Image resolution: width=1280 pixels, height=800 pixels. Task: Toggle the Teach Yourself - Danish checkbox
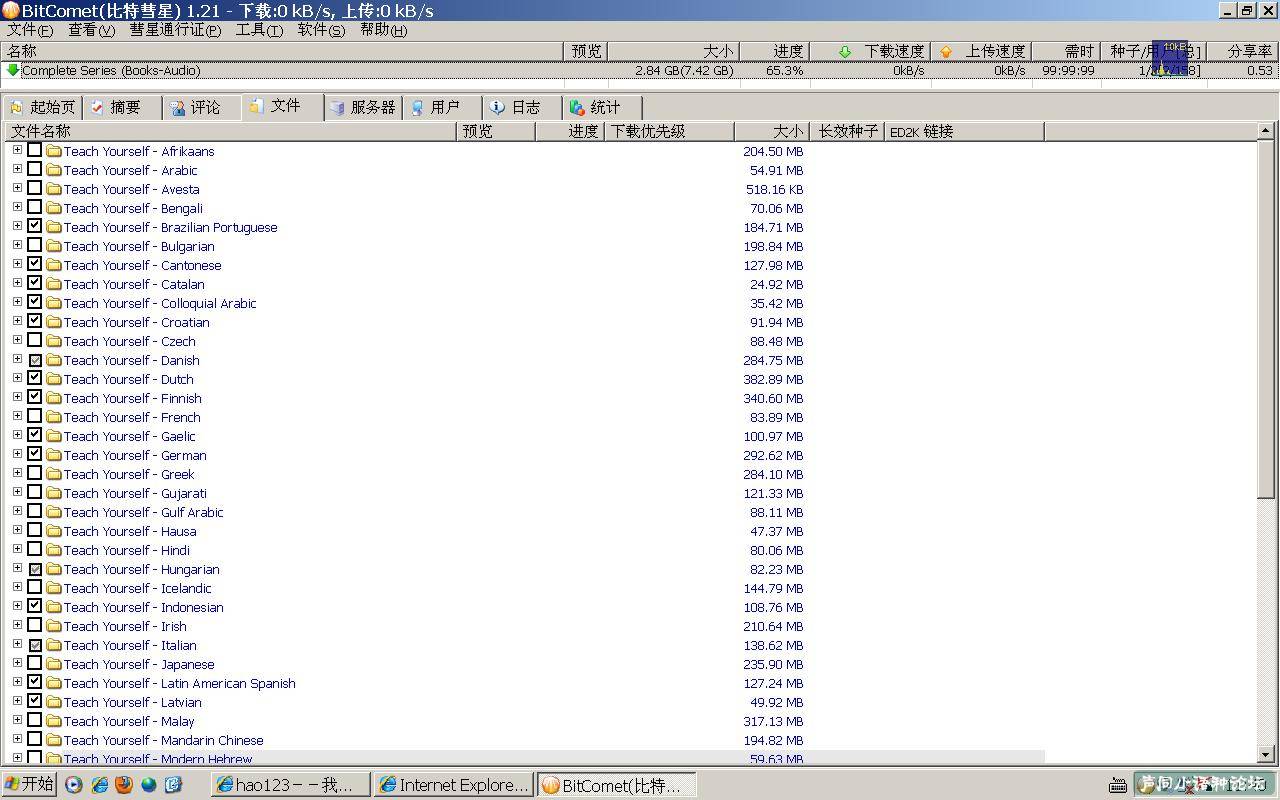pos(35,360)
